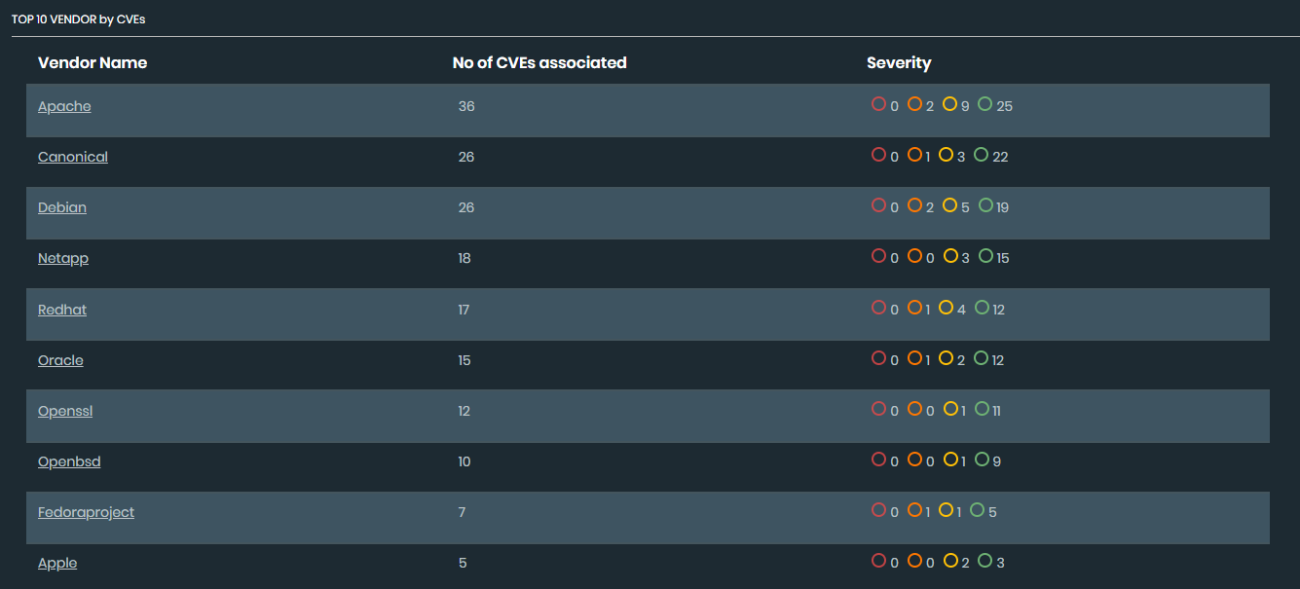Open the Oracle vendor link
Viewport: 1300px width, 589px height.
61,360
